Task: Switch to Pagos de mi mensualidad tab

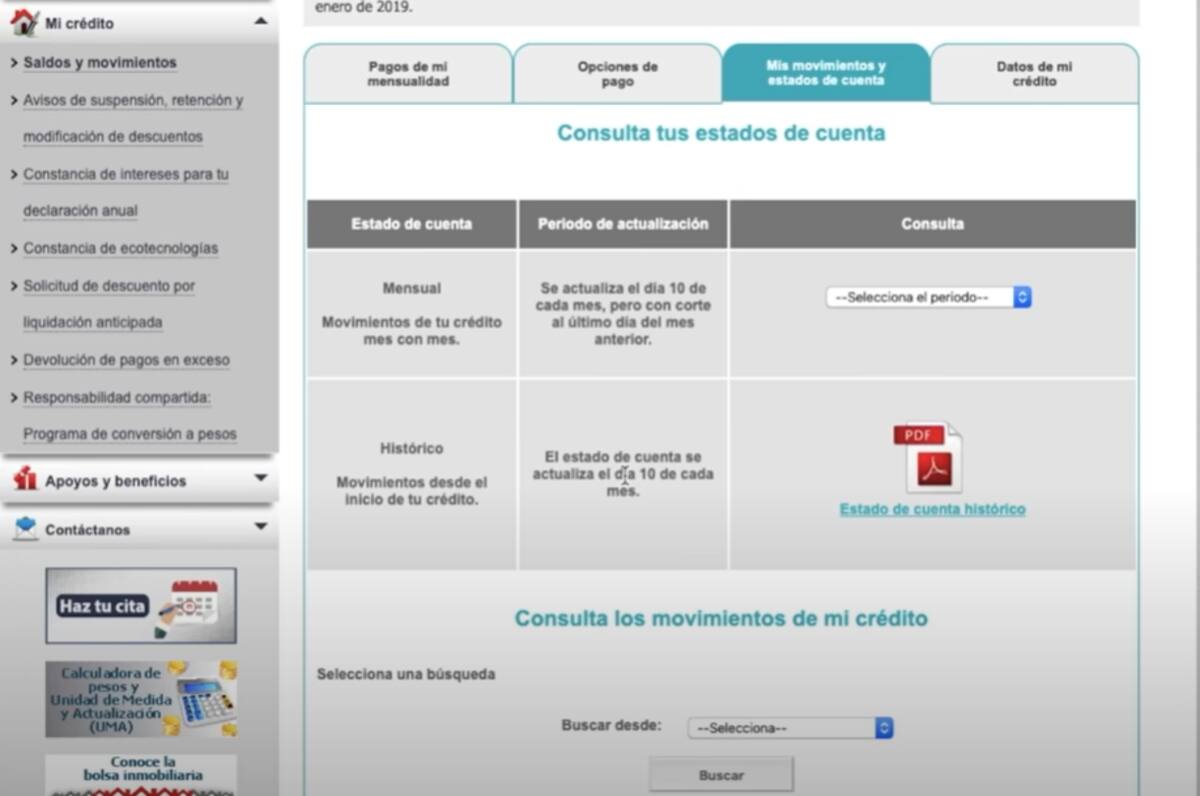Action: click(x=408, y=74)
